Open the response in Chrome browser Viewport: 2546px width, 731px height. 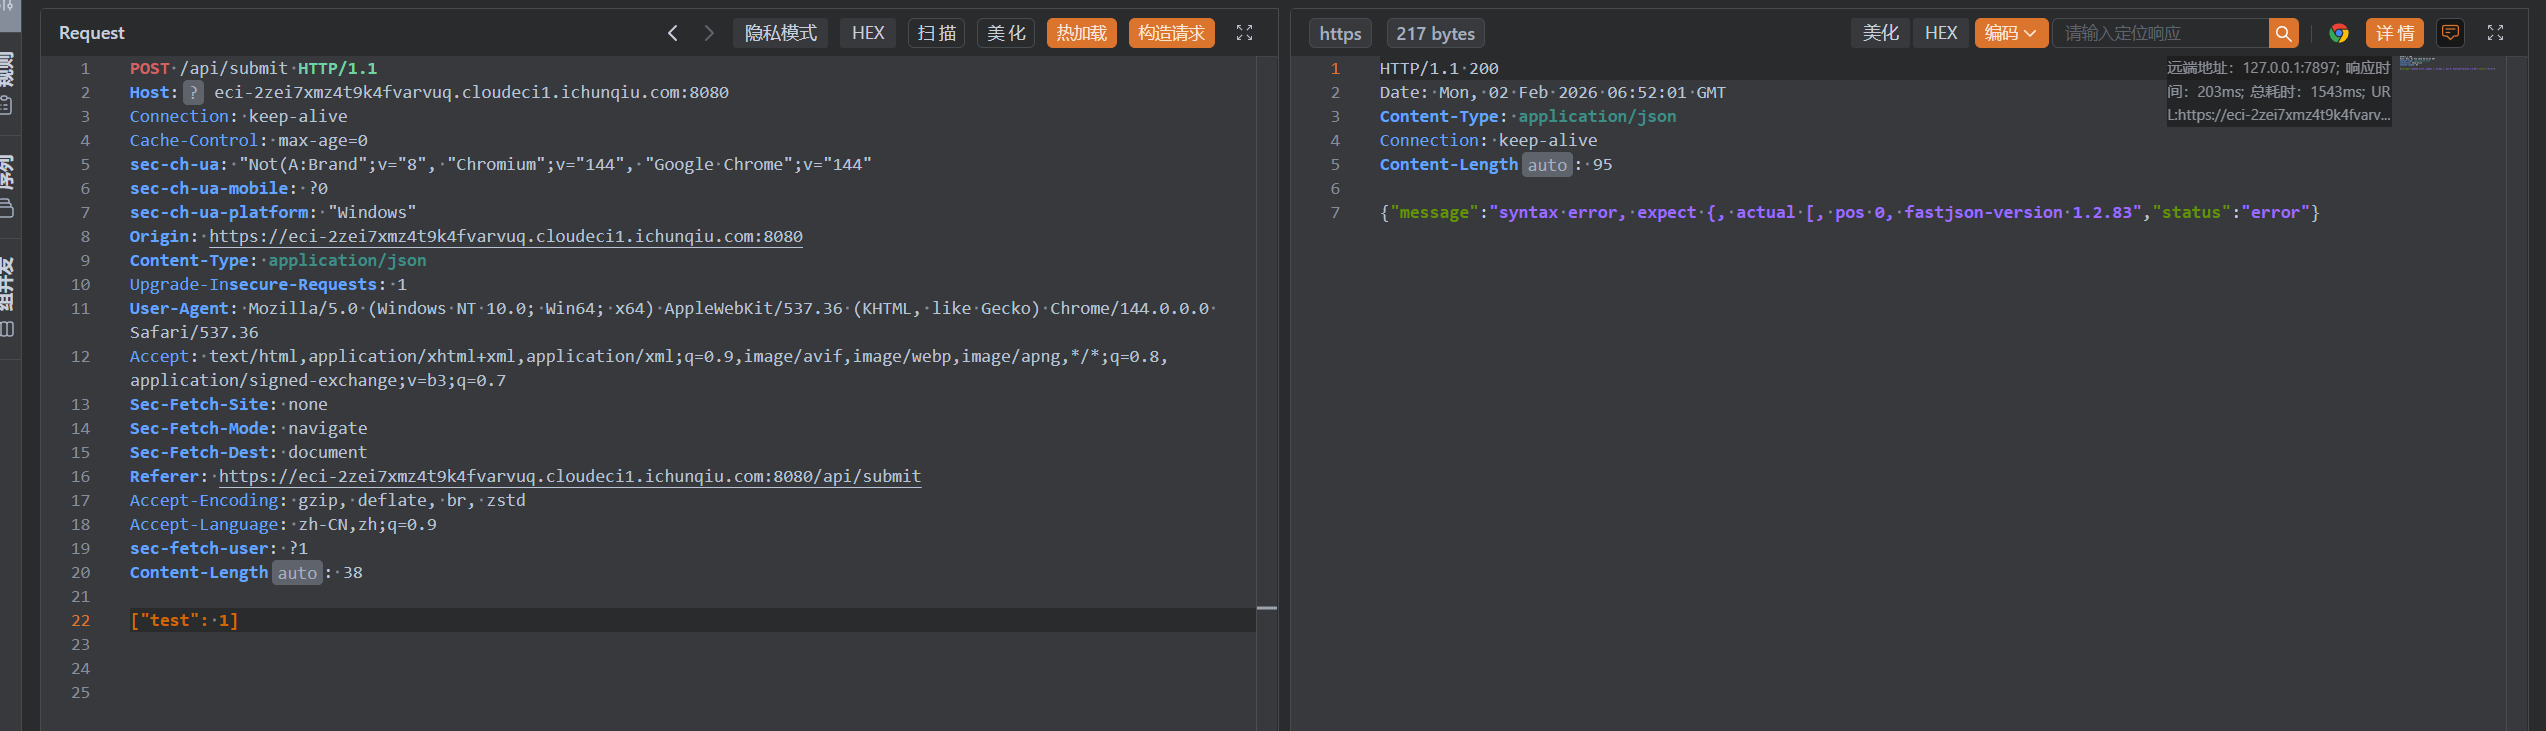2338,33
